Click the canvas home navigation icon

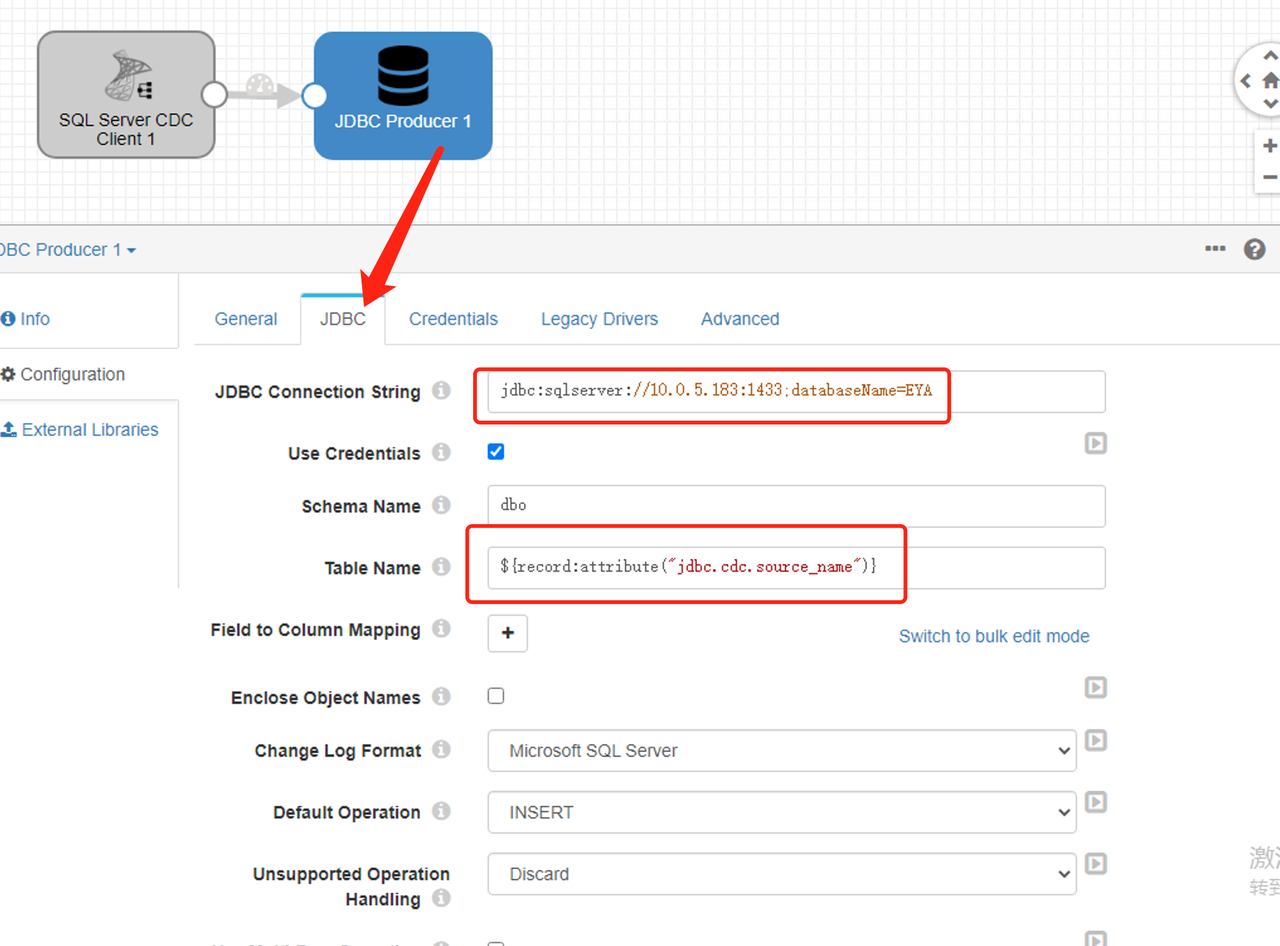point(1270,81)
